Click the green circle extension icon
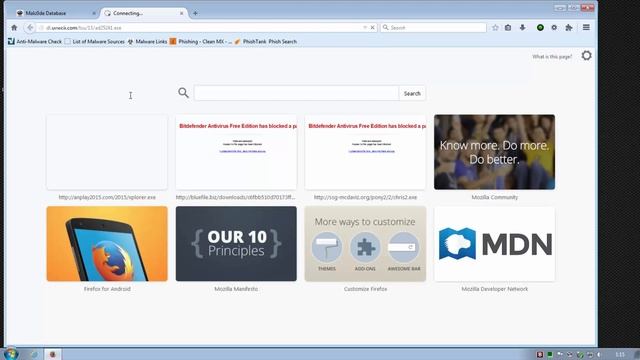 click(x=540, y=28)
